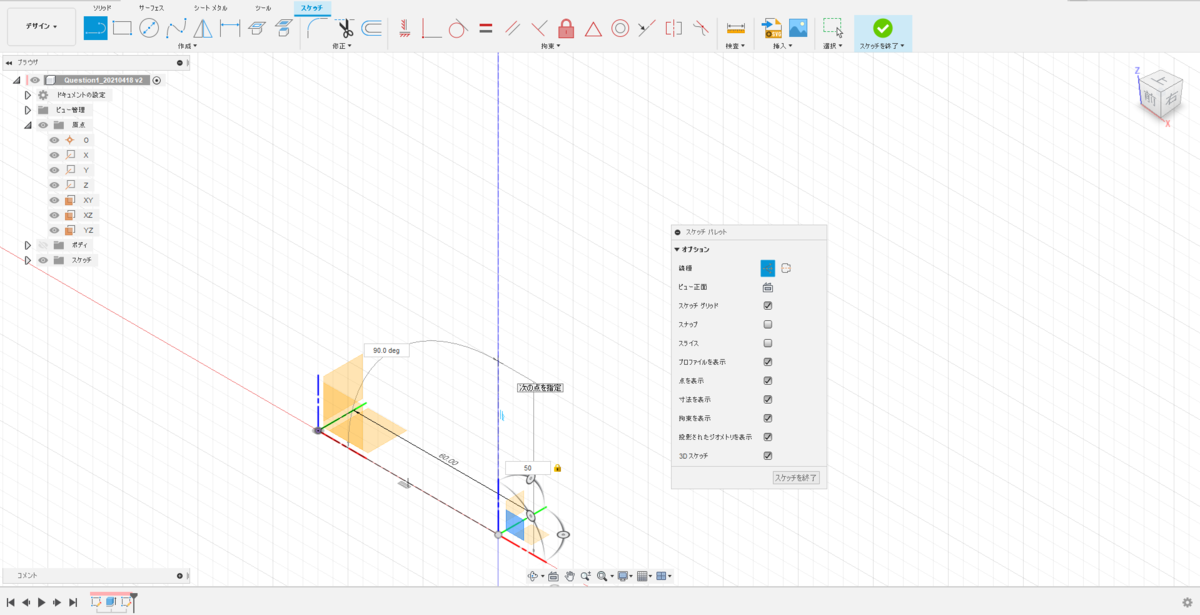Show the ボディ folder visibility eye

pos(43,245)
